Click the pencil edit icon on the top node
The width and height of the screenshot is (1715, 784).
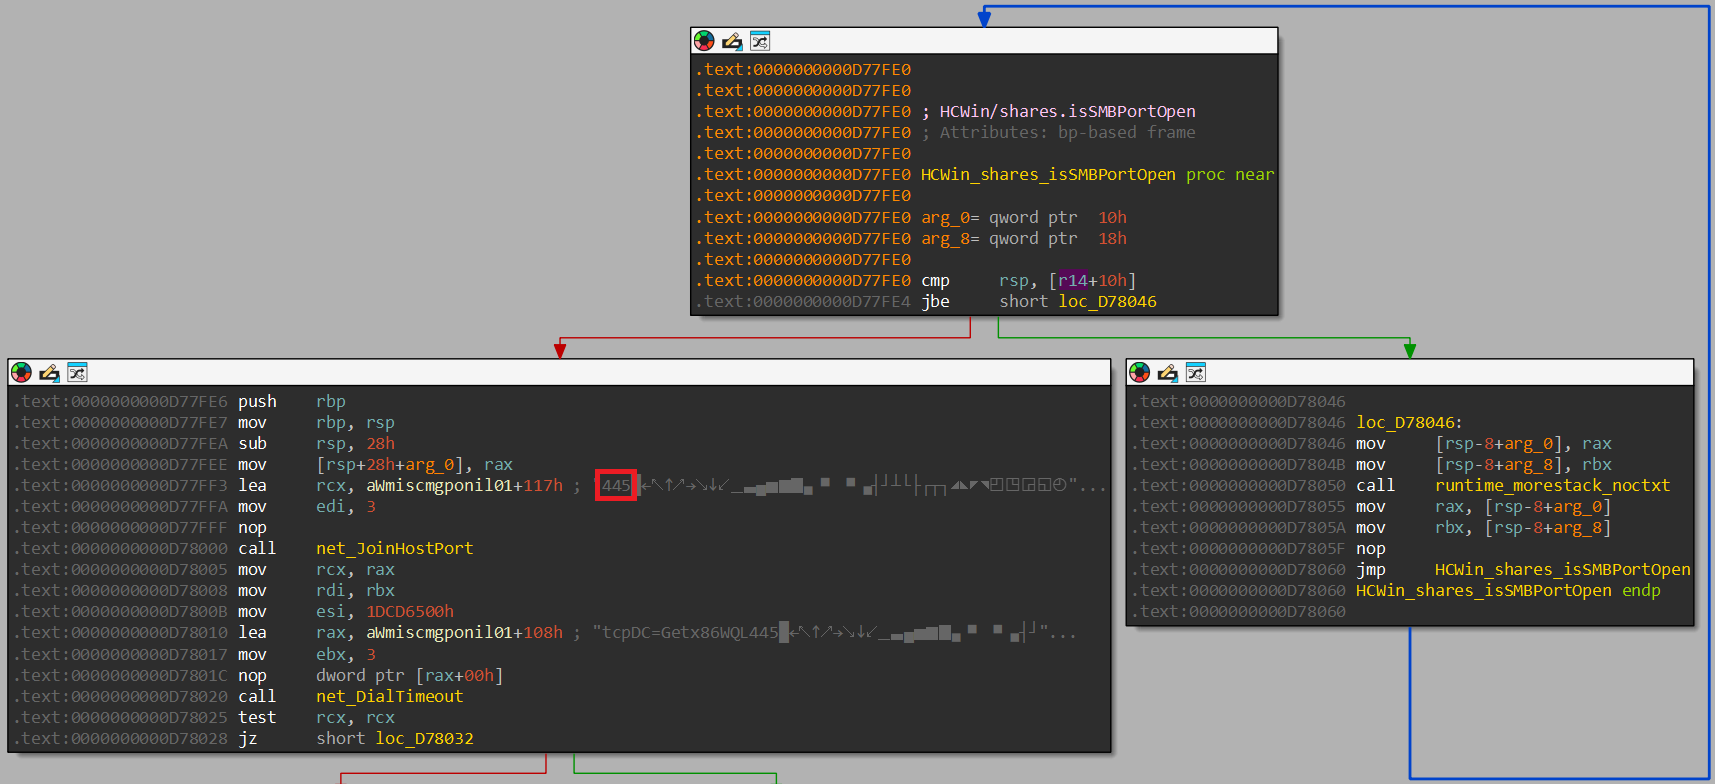[x=732, y=41]
